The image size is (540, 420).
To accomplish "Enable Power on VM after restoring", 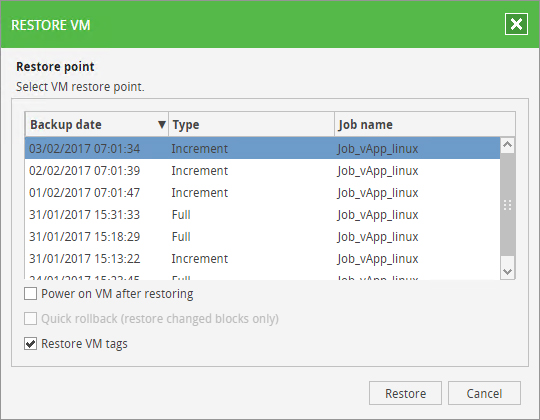I will point(30,294).
